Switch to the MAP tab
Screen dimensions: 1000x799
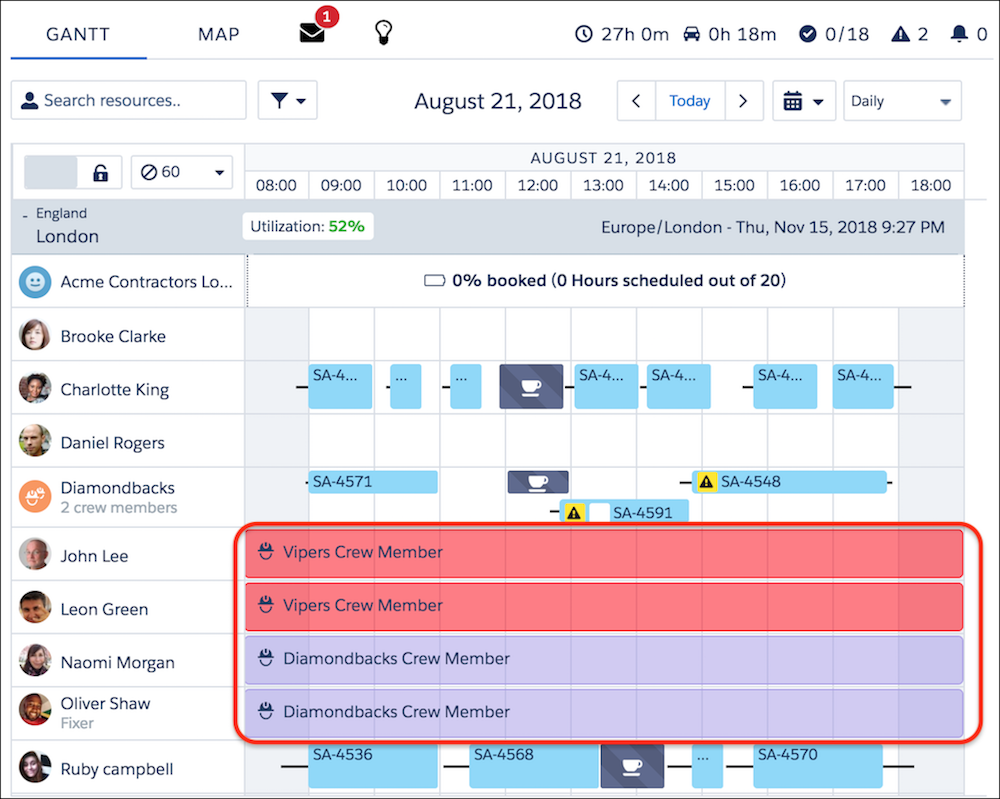pyautogui.click(x=217, y=33)
